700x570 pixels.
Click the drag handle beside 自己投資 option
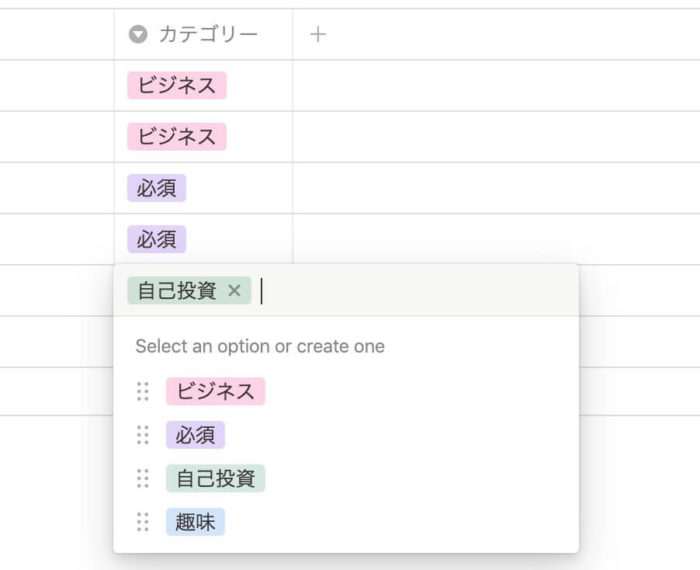[x=143, y=478]
